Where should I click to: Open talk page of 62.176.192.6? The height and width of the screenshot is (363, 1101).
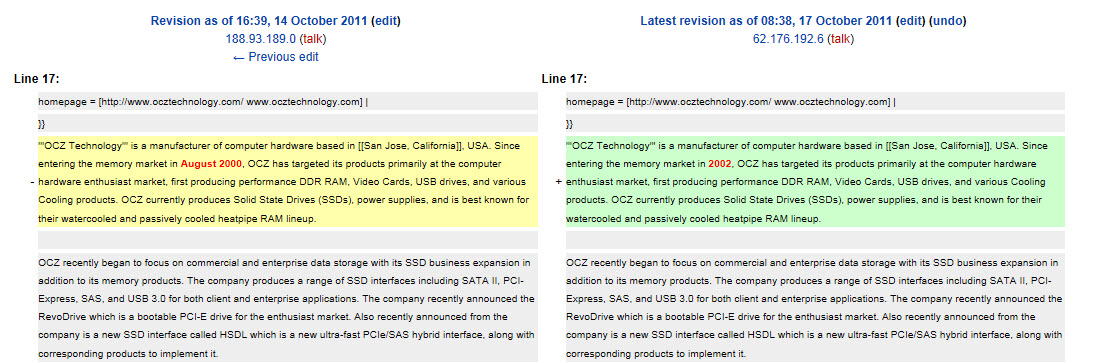pyautogui.click(x=840, y=39)
